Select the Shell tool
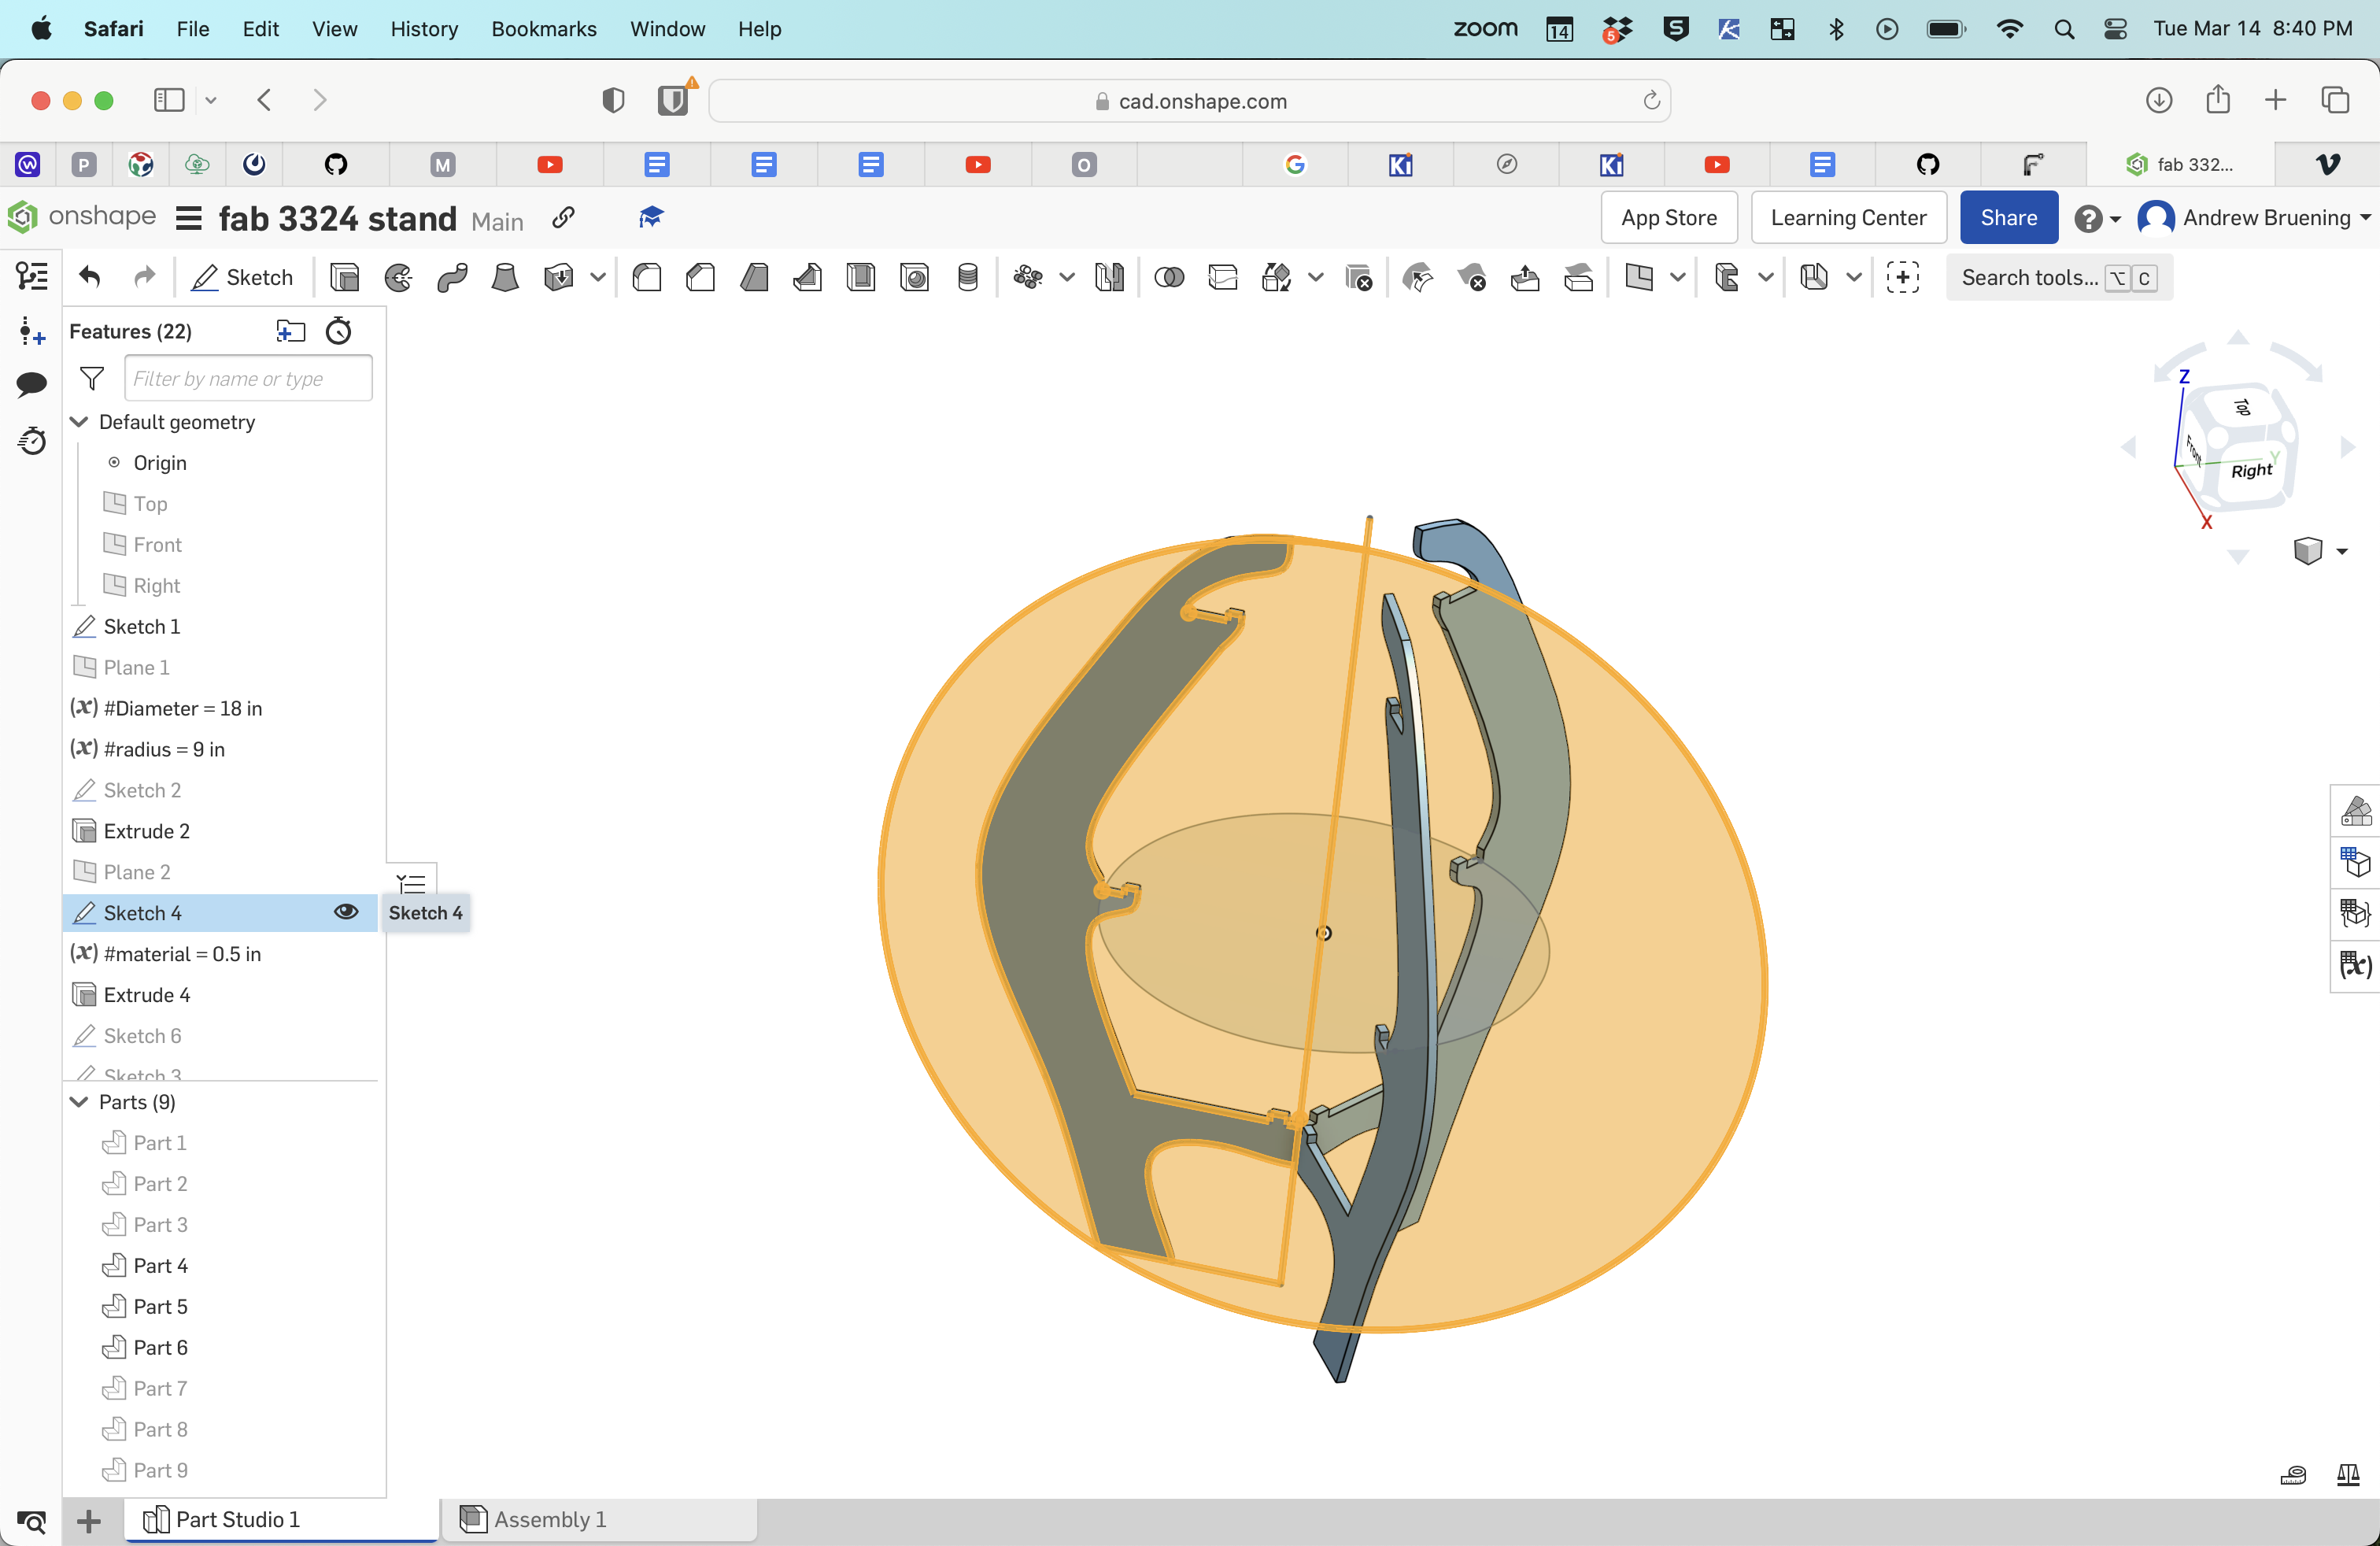The width and height of the screenshot is (2380, 1546). point(860,277)
